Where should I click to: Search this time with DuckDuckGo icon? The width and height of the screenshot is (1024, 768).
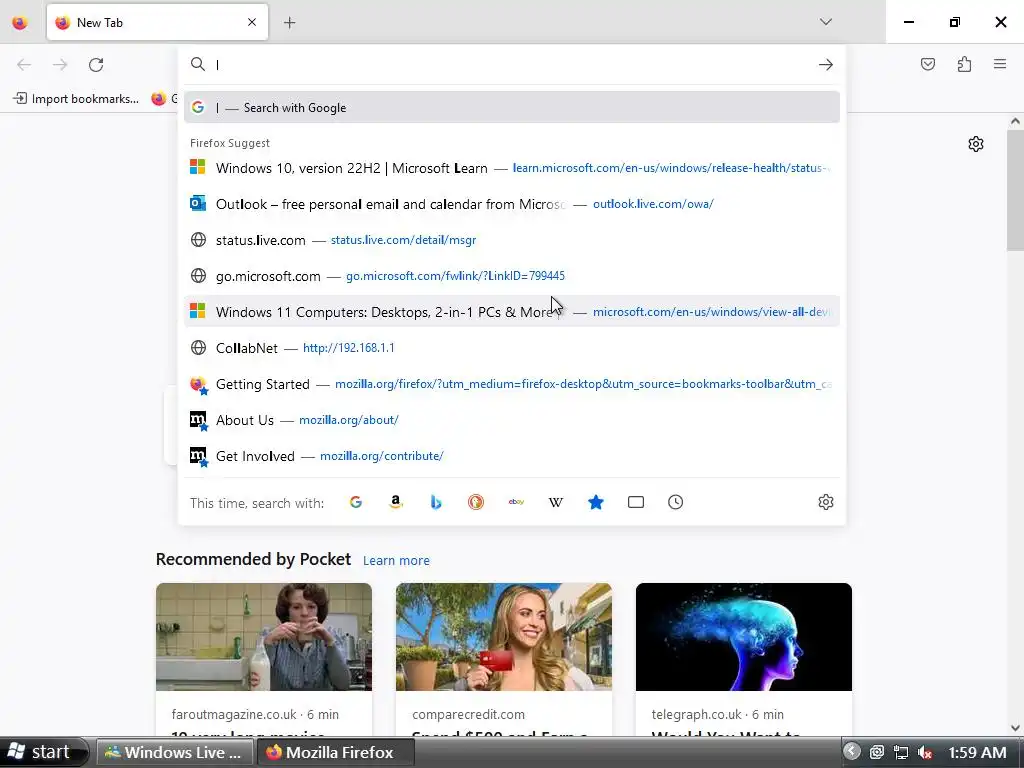[x=475, y=502]
